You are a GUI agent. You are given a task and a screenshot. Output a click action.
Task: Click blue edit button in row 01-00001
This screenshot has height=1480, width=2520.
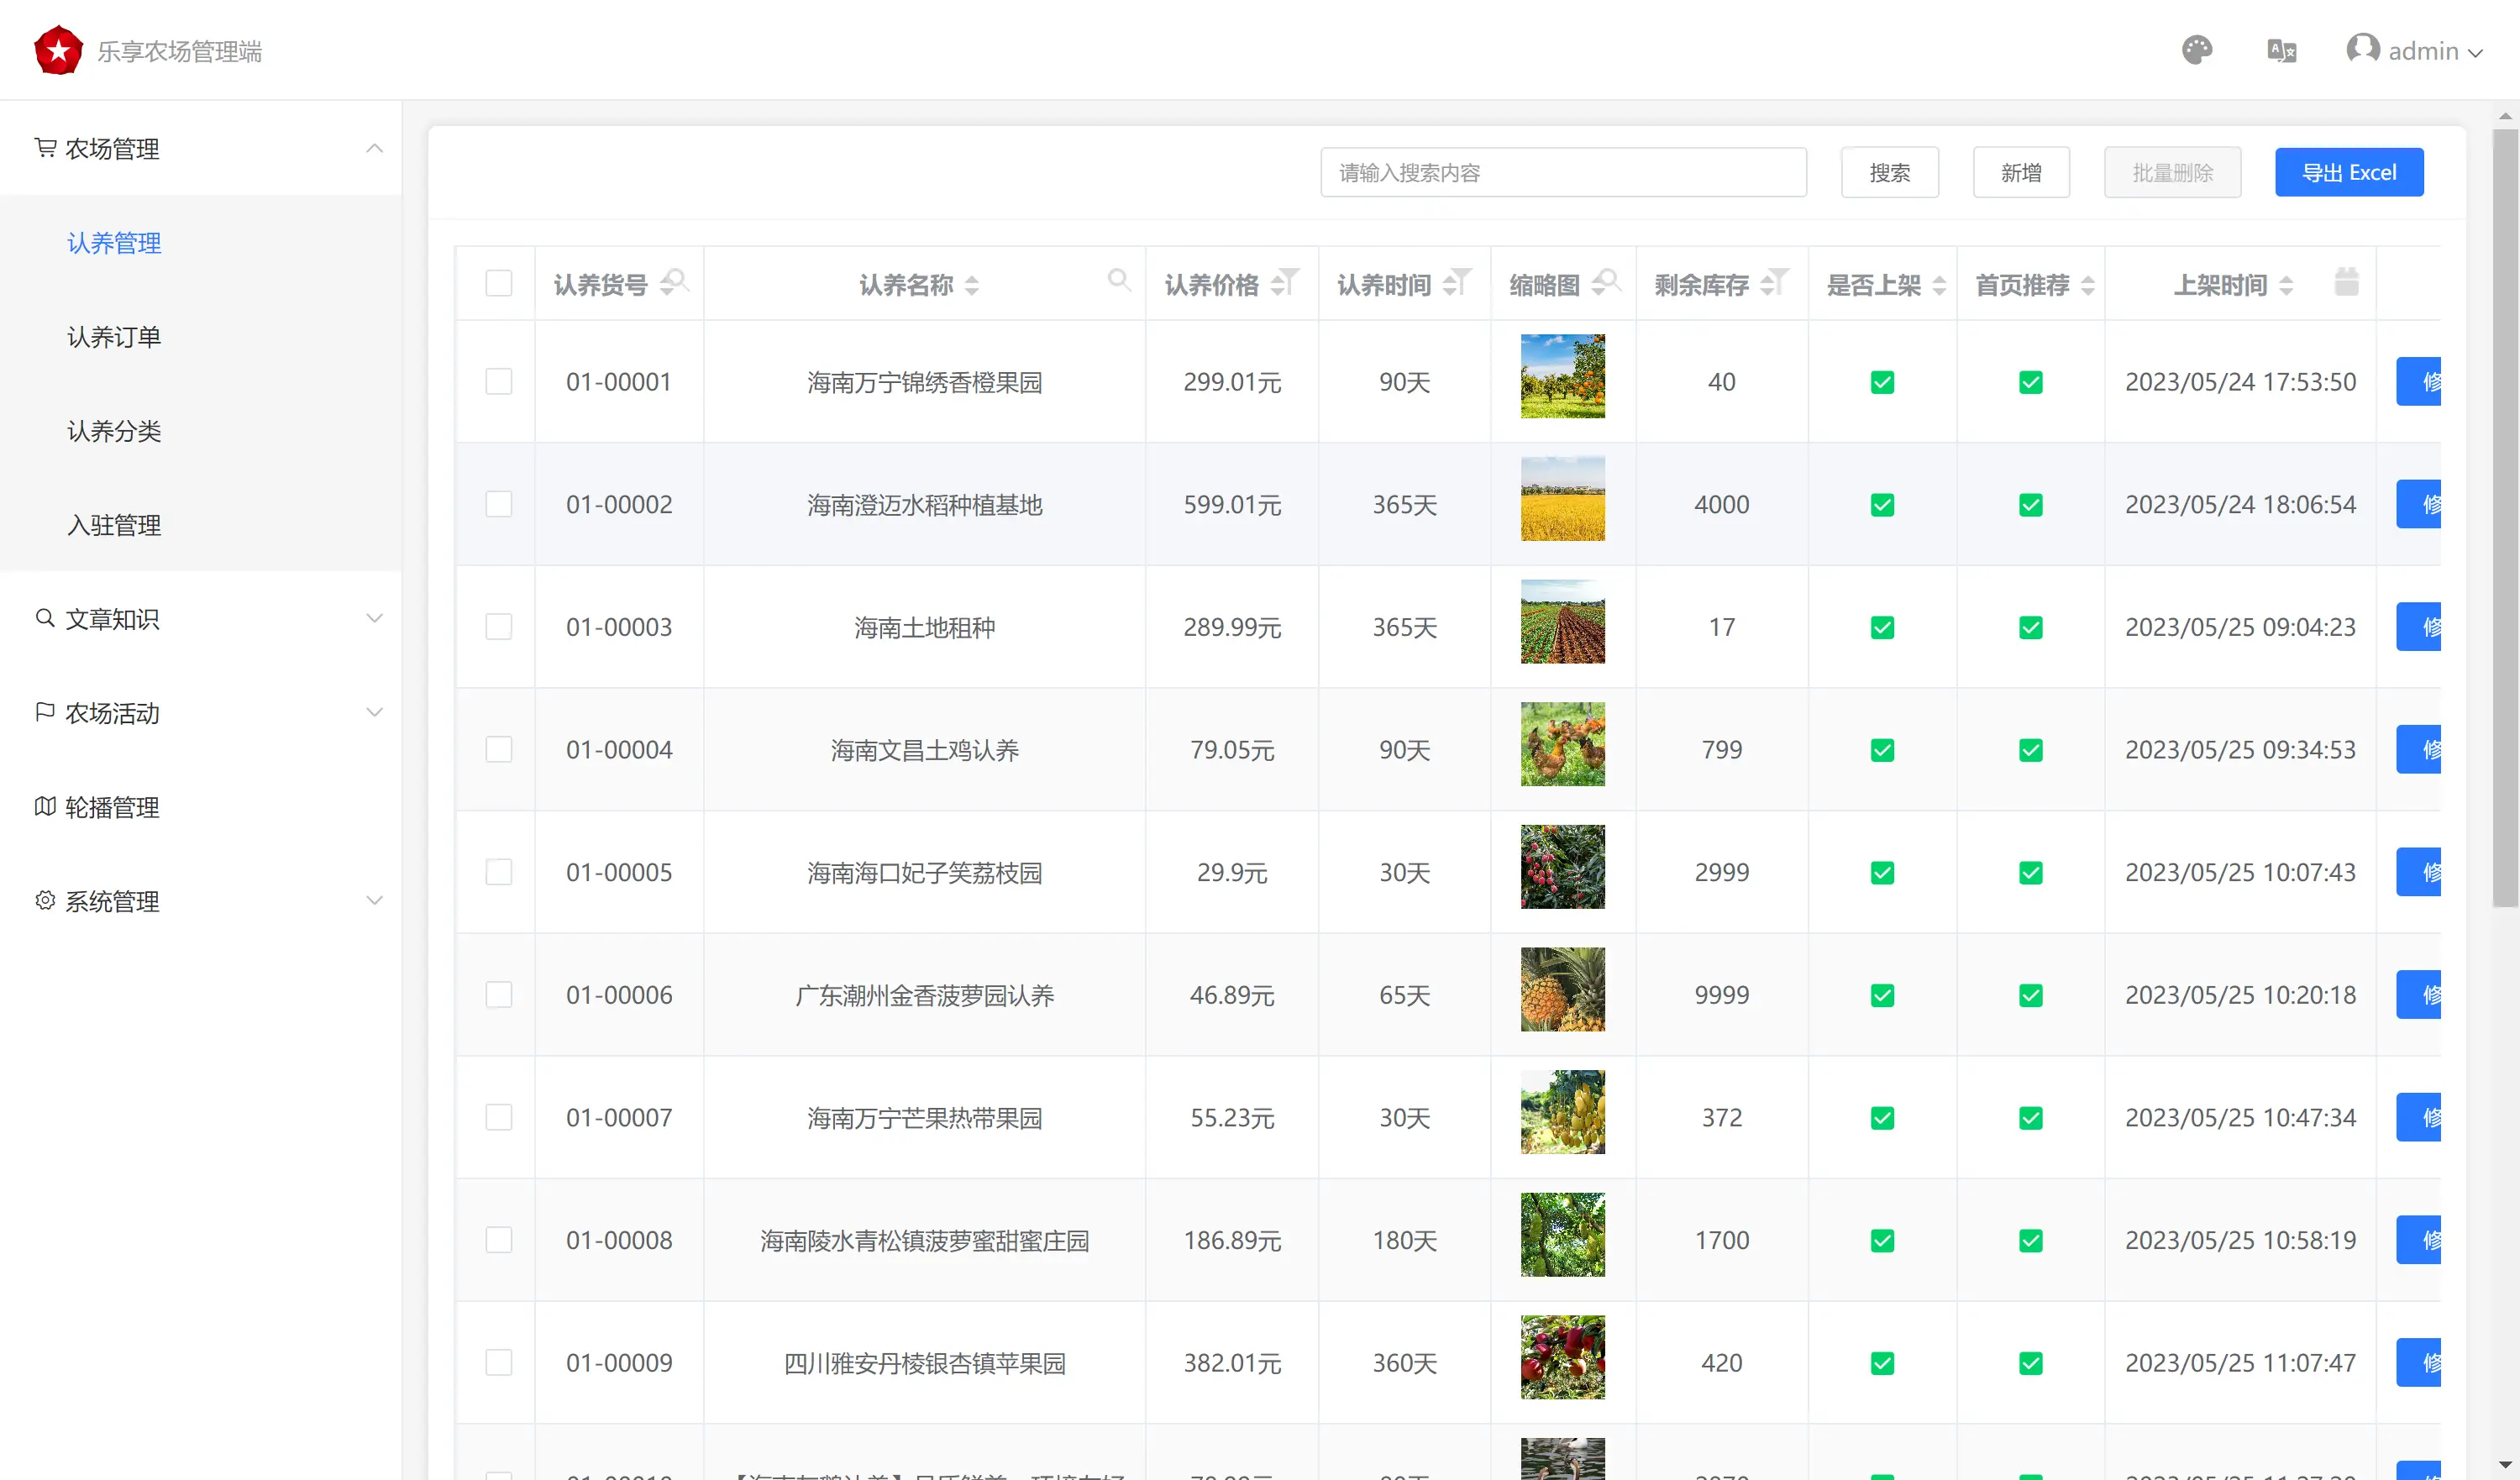pyautogui.click(x=2418, y=381)
